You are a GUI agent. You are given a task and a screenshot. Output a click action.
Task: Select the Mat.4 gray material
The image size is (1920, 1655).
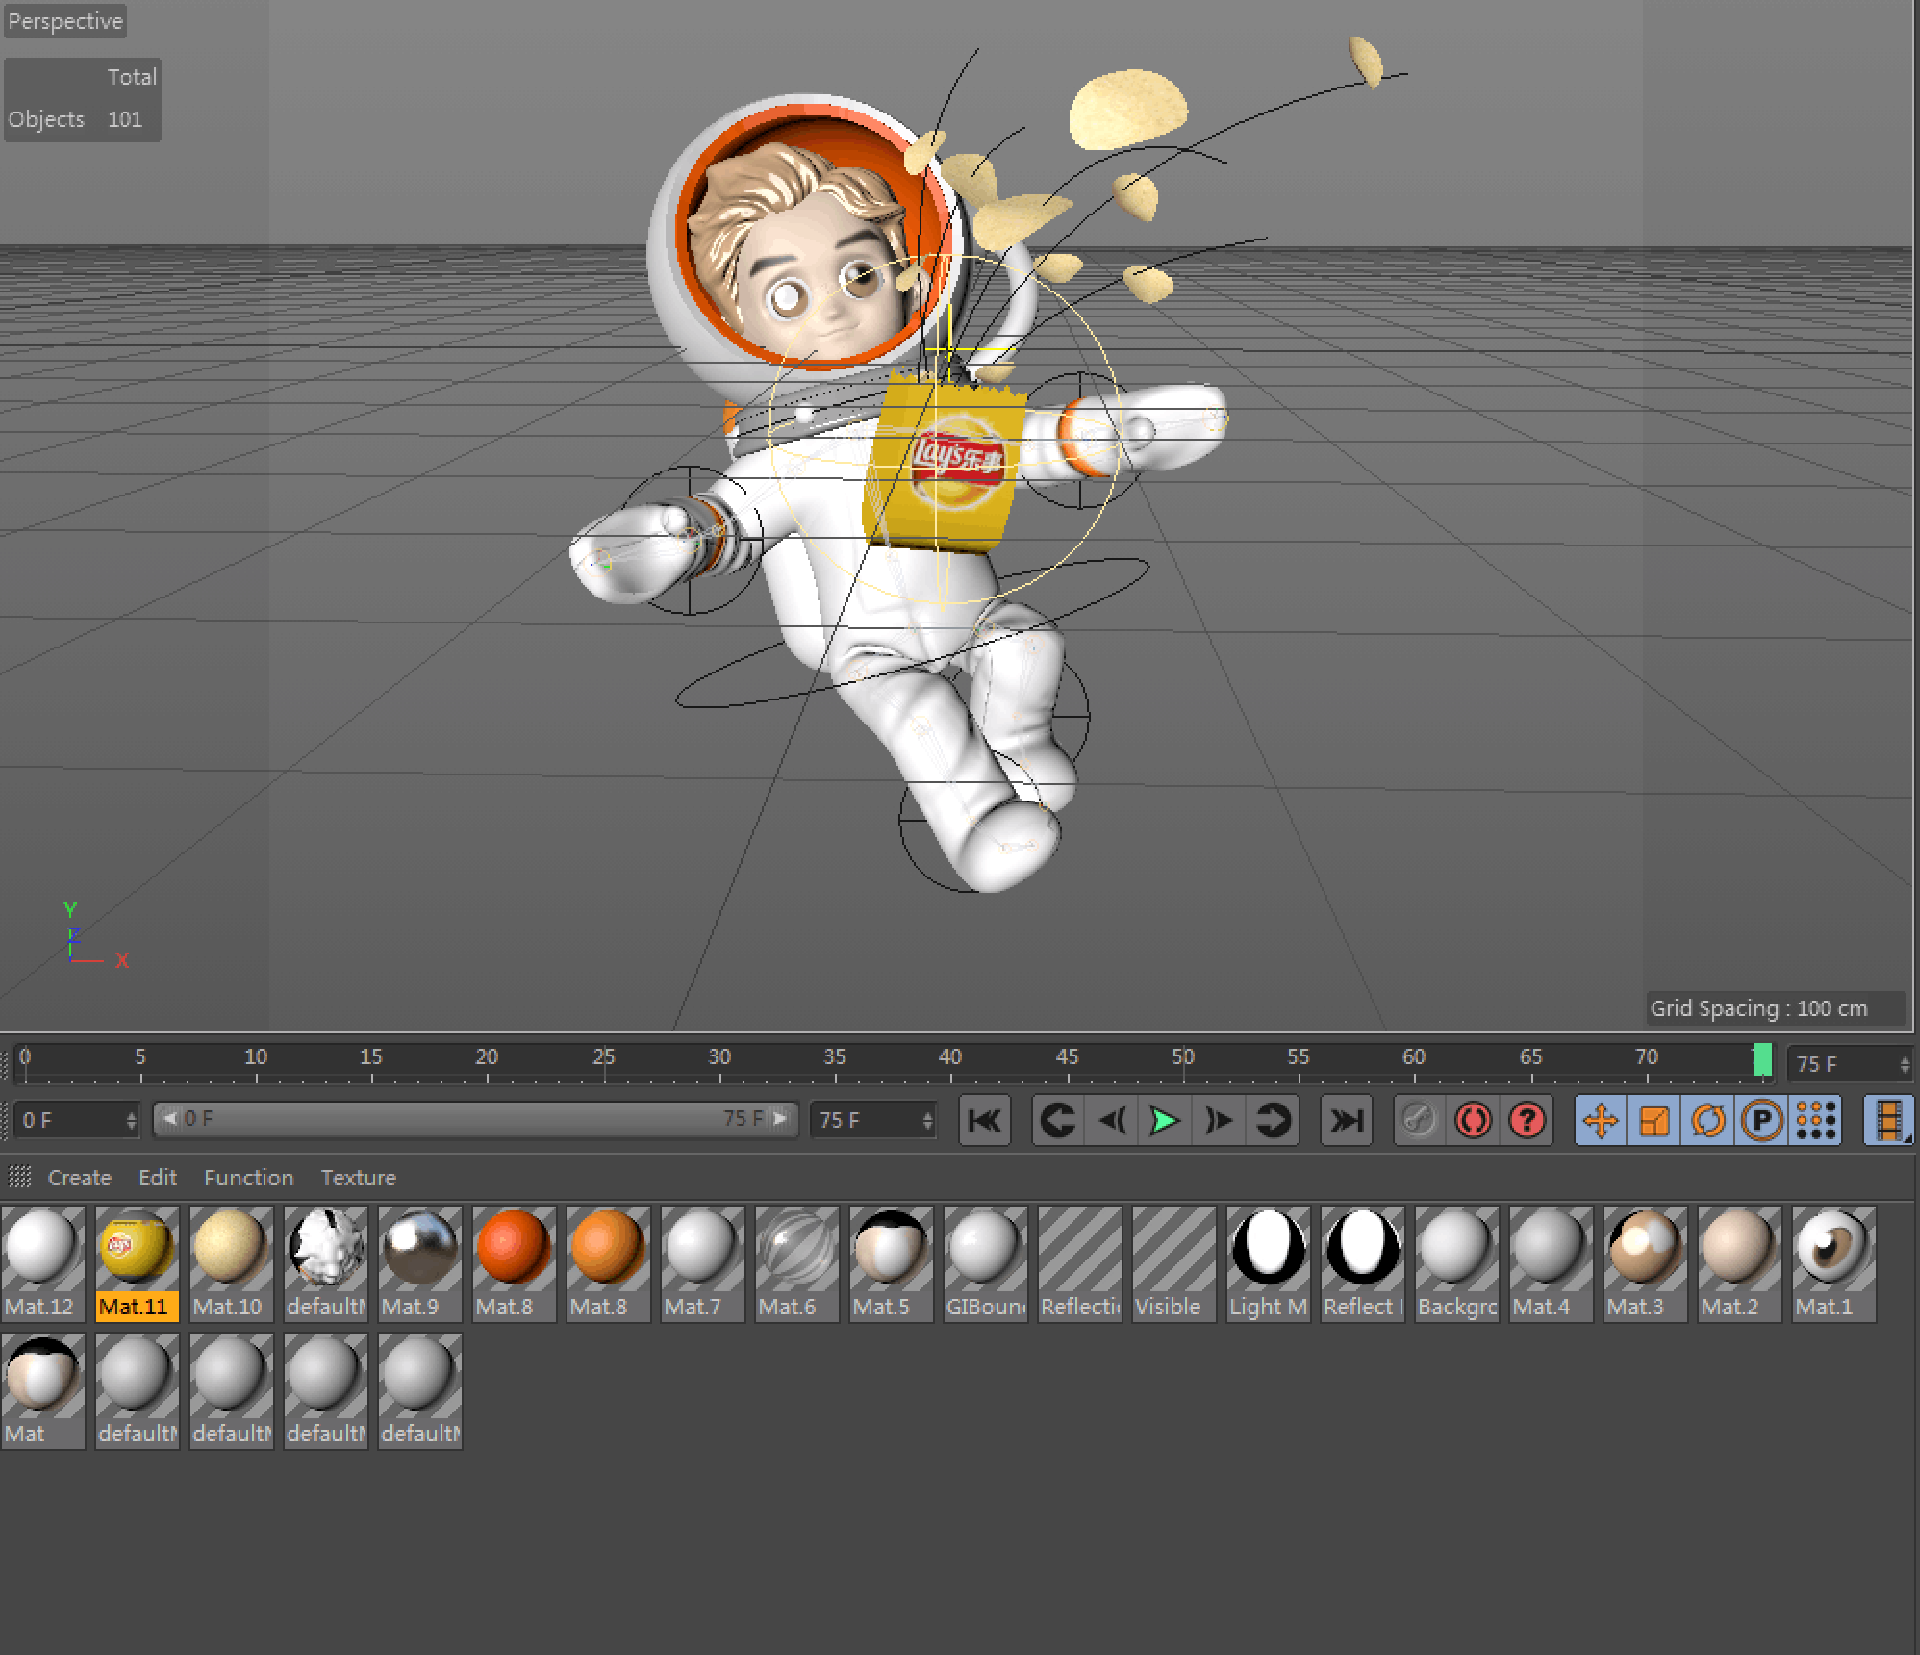click(1551, 1264)
